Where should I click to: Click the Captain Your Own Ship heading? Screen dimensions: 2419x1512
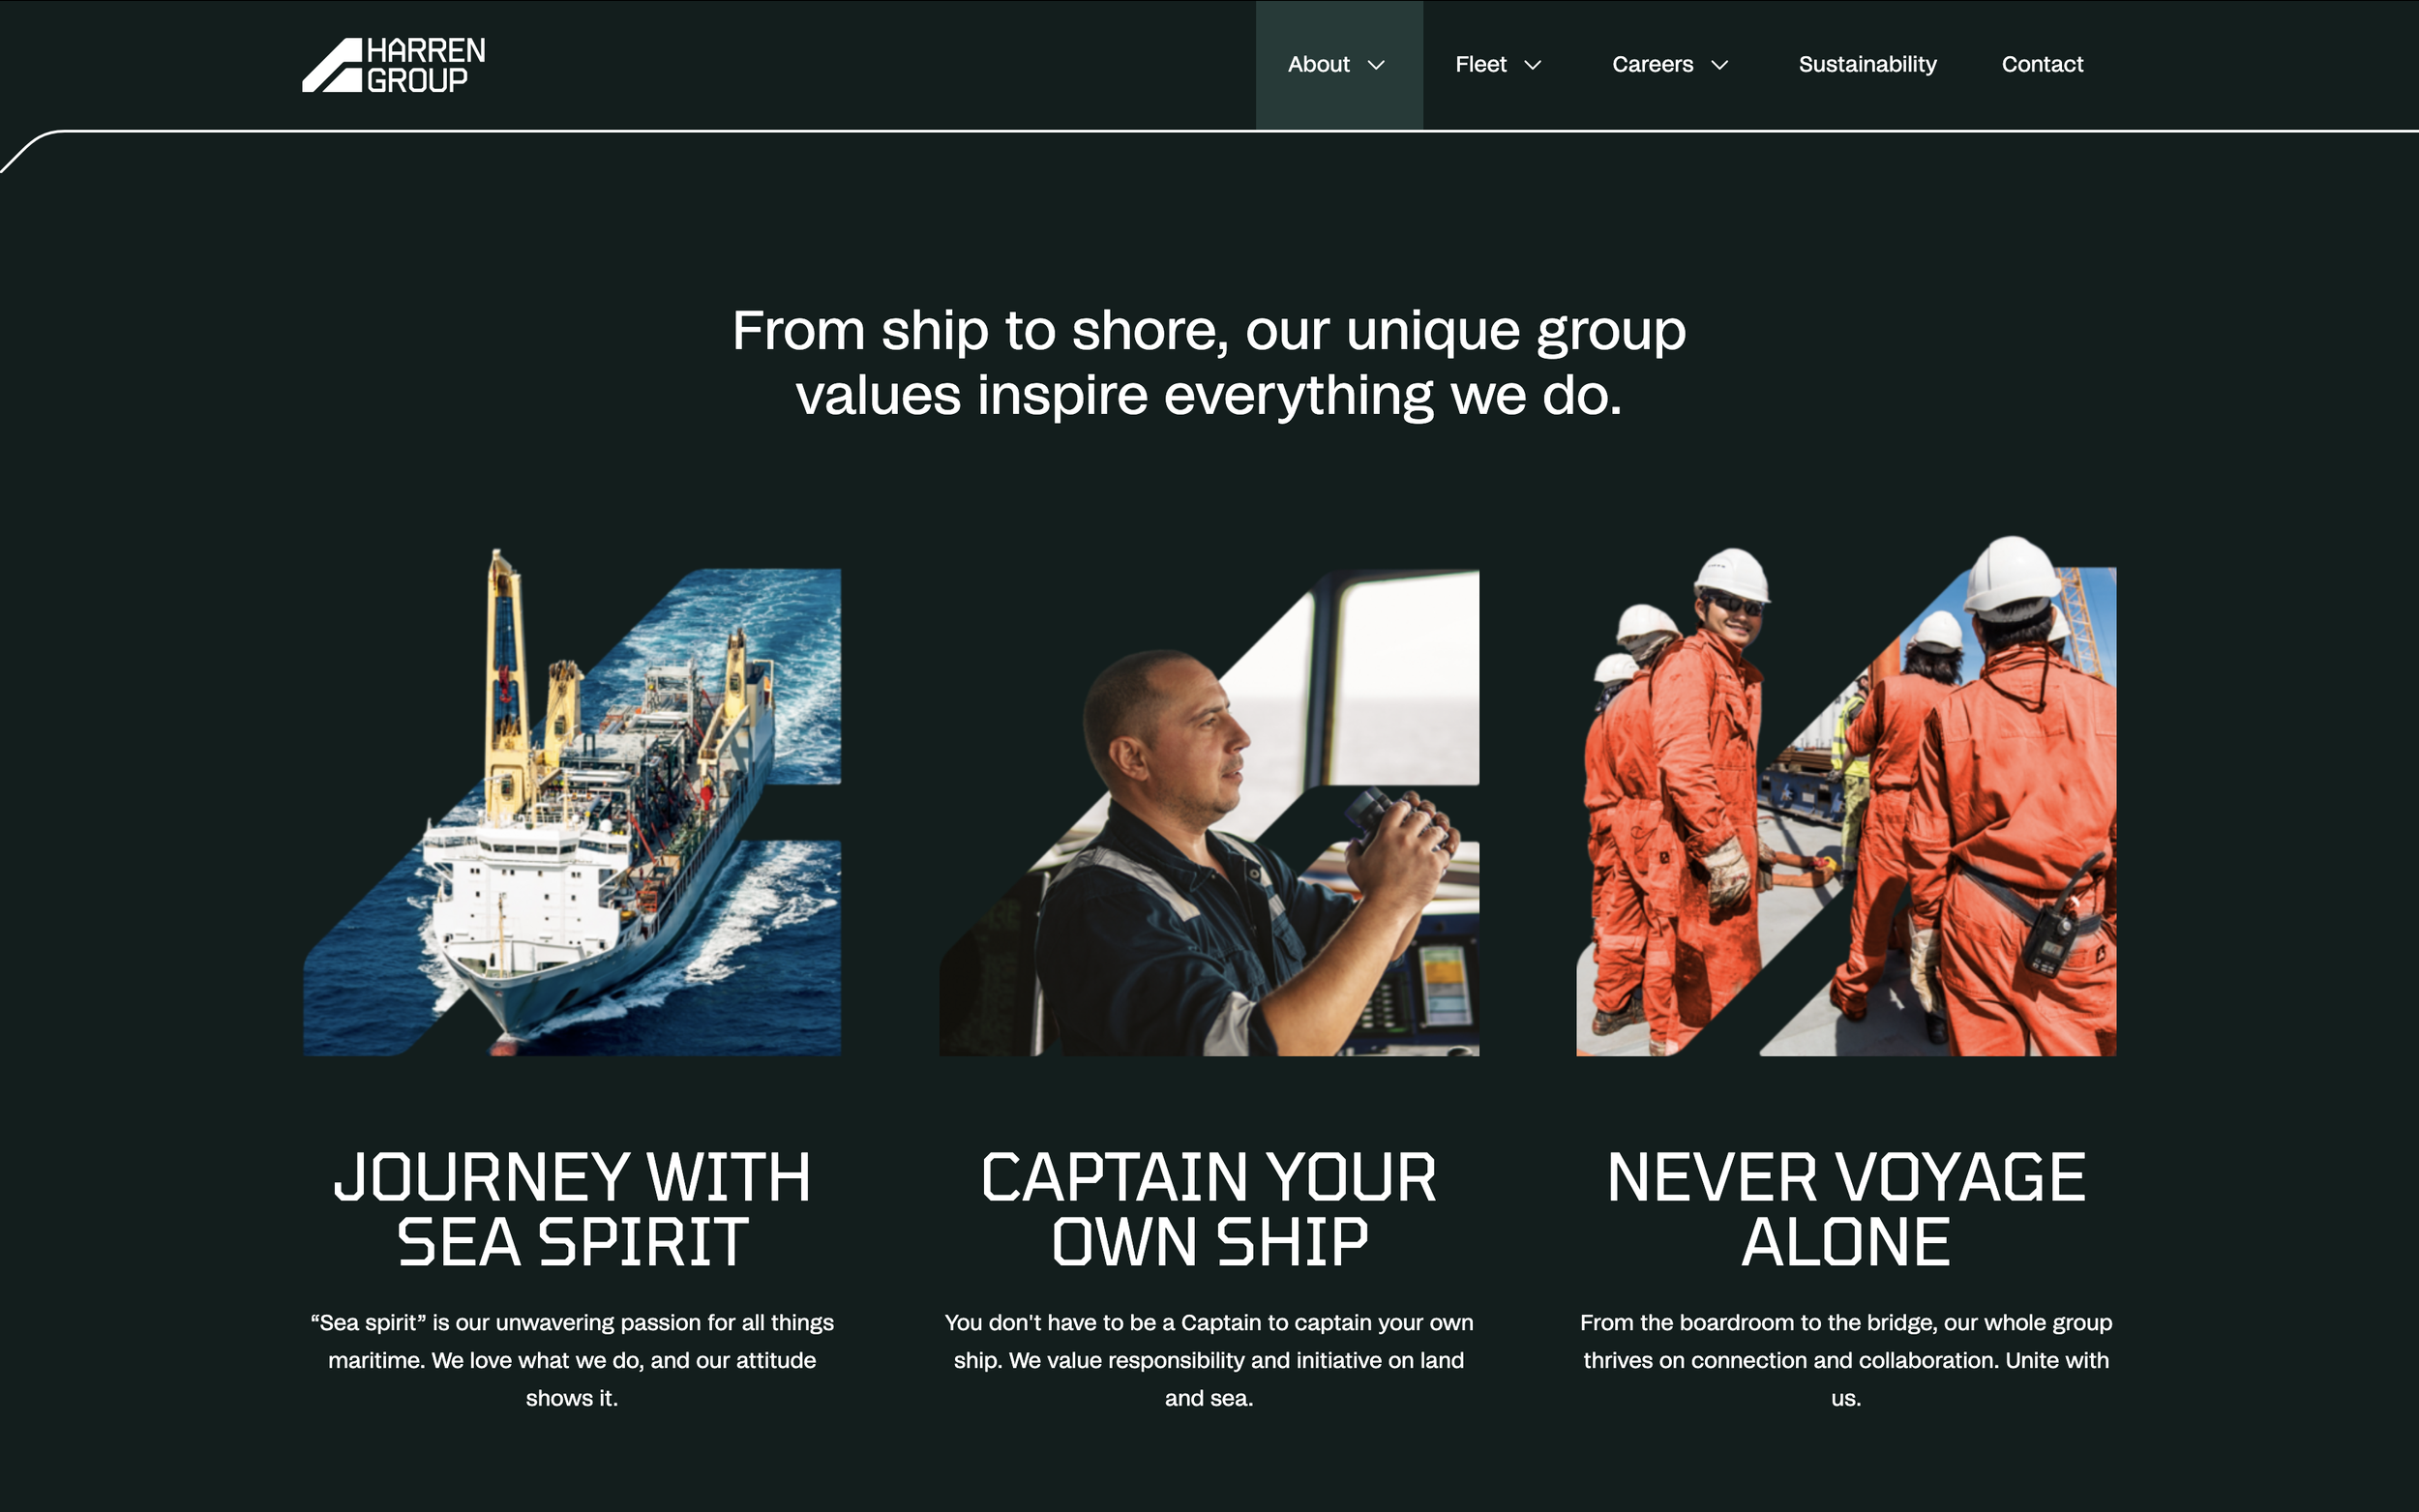1209,1209
